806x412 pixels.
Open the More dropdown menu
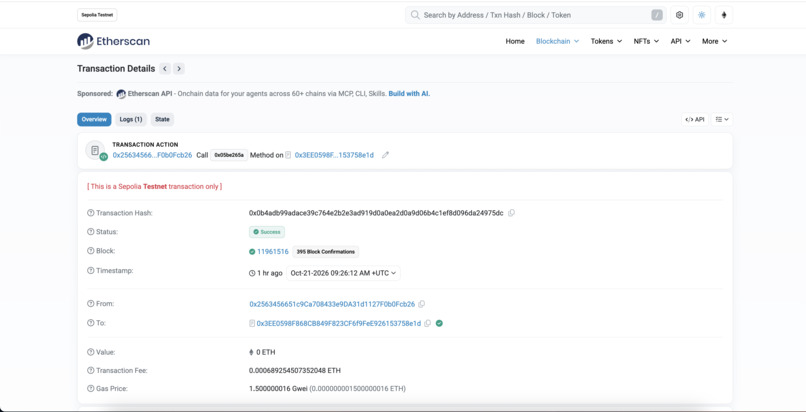715,41
